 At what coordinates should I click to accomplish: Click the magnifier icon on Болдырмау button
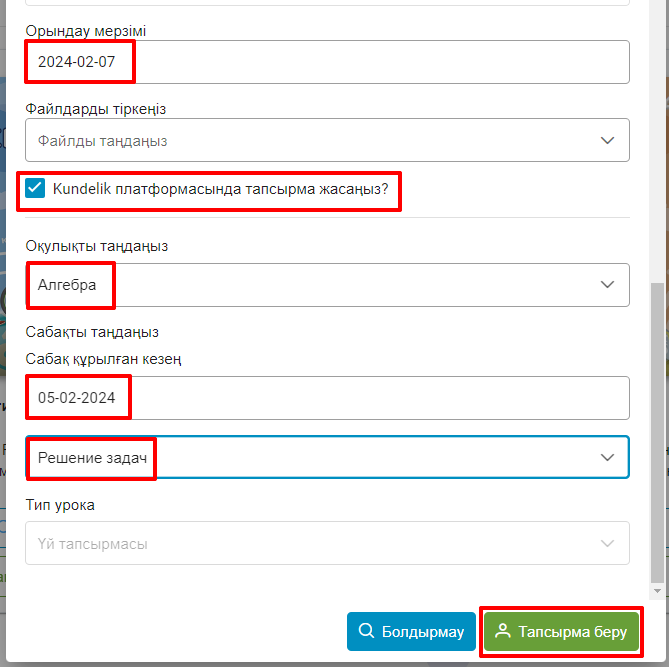tap(366, 630)
